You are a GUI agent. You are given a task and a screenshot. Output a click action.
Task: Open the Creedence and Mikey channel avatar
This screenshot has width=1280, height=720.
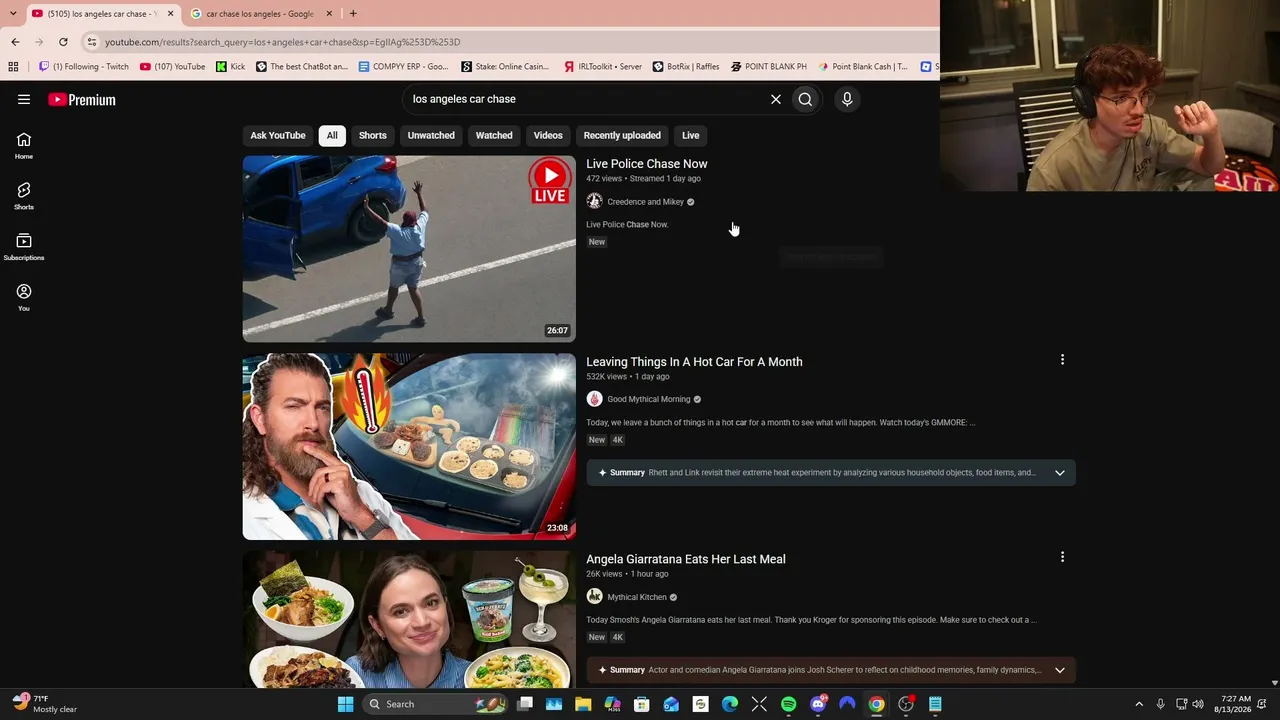[x=594, y=201]
